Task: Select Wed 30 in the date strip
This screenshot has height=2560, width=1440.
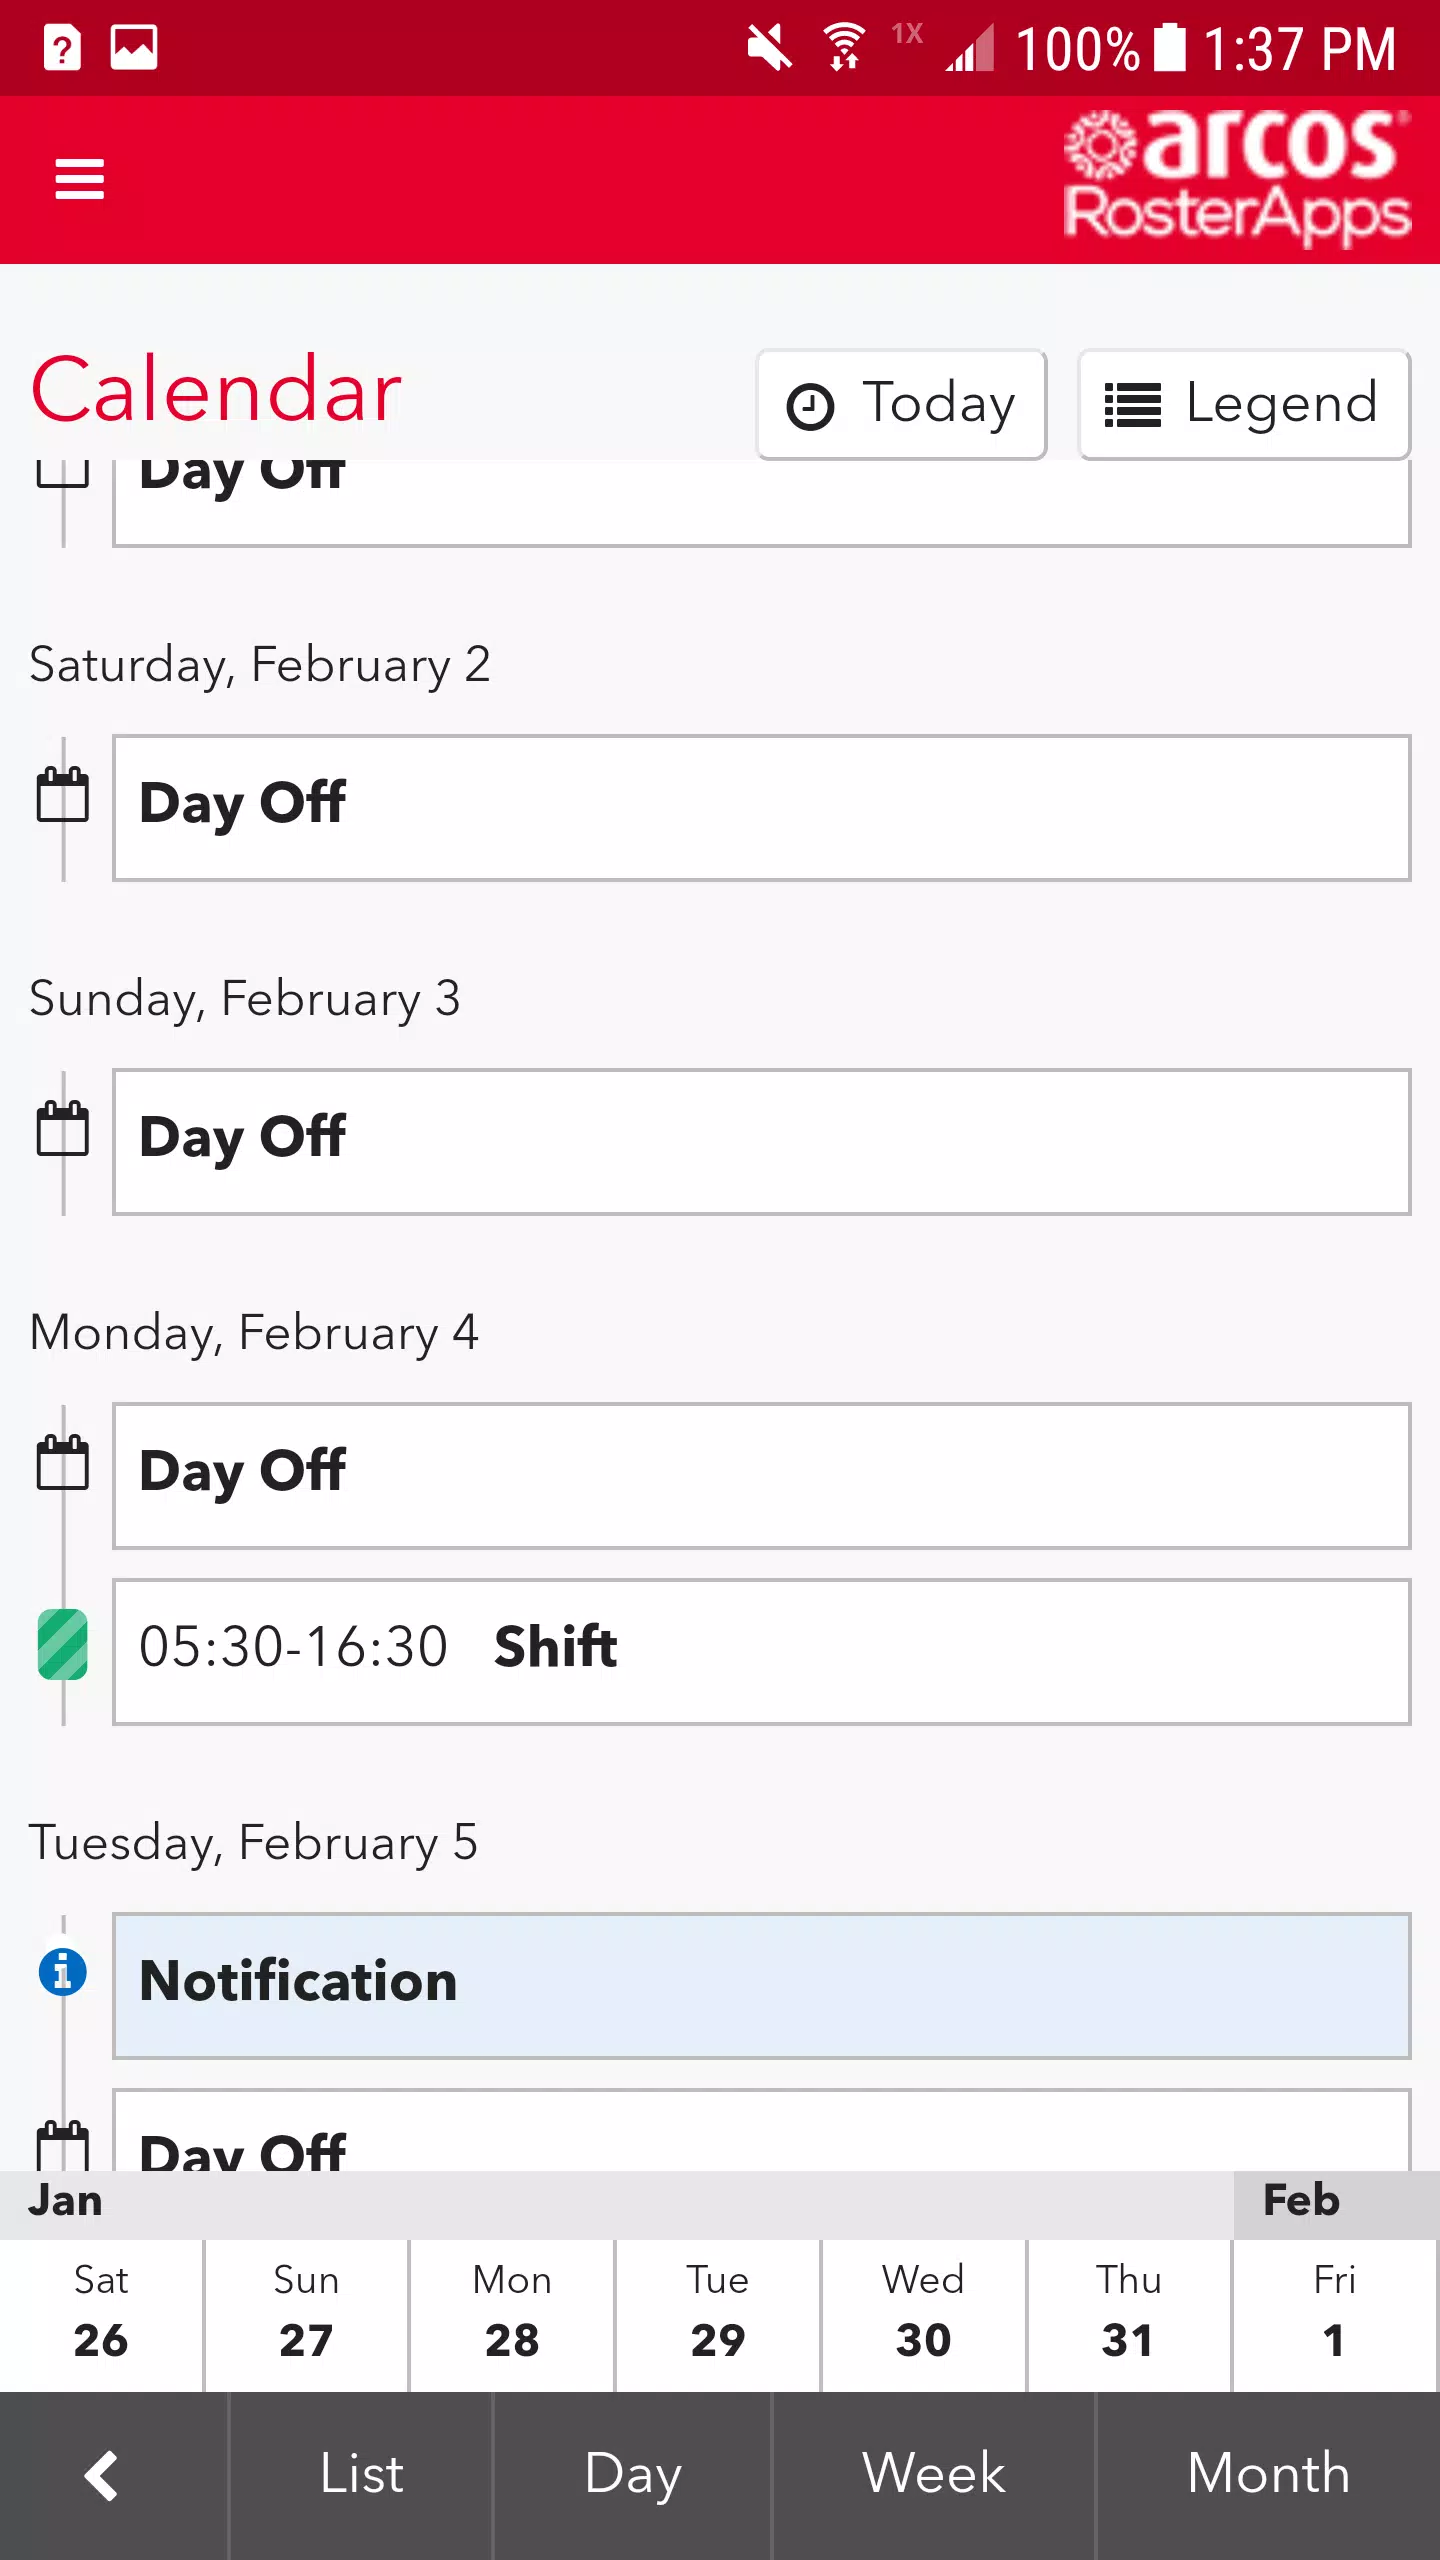Action: tap(923, 2314)
